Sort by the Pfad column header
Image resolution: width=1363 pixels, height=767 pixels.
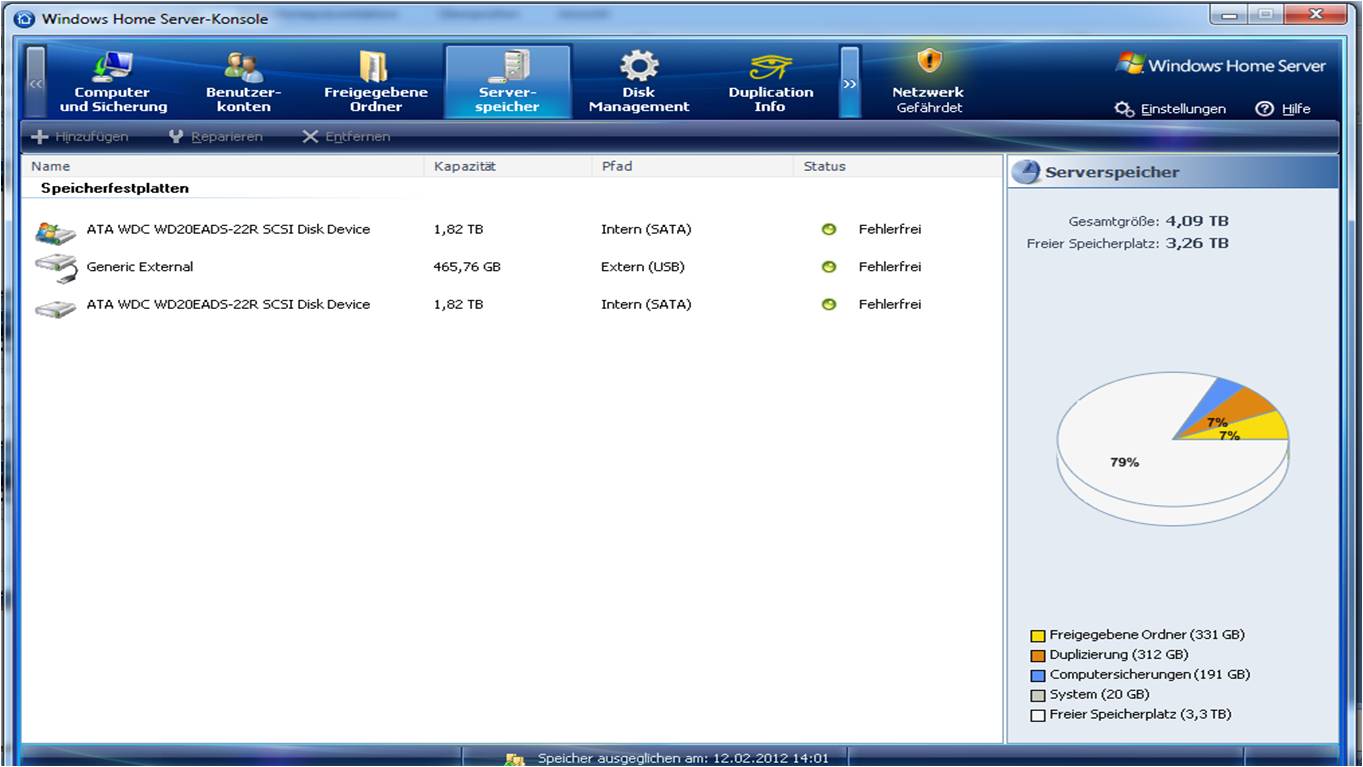(x=693, y=166)
